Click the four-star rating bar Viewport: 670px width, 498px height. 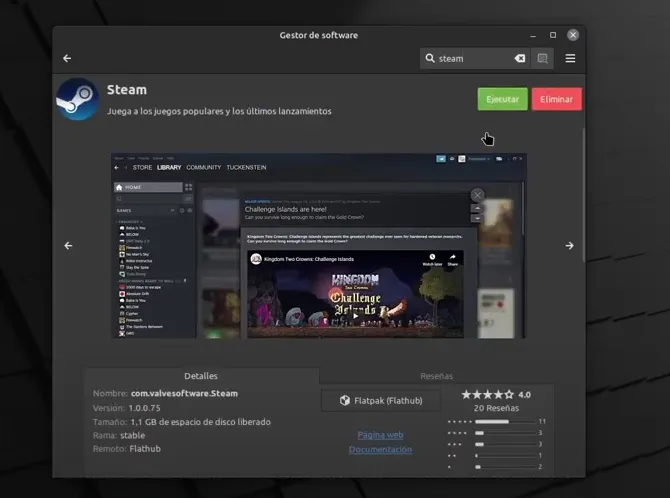coord(505,433)
